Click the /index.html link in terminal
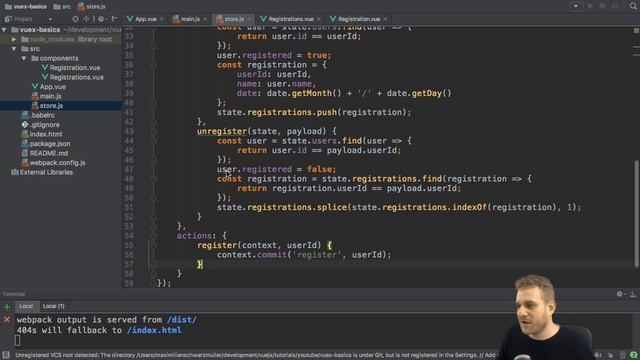Screen dimensions: 640x360 (x=154, y=330)
